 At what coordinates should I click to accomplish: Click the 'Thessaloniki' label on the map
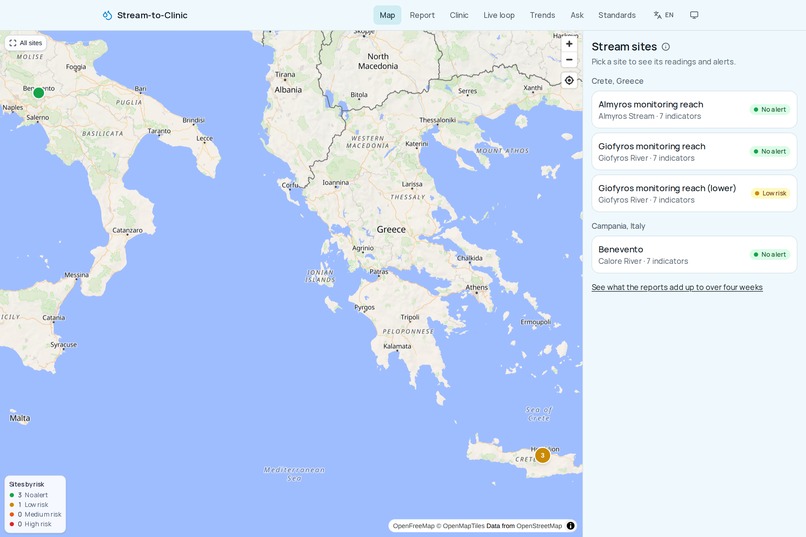437,120
